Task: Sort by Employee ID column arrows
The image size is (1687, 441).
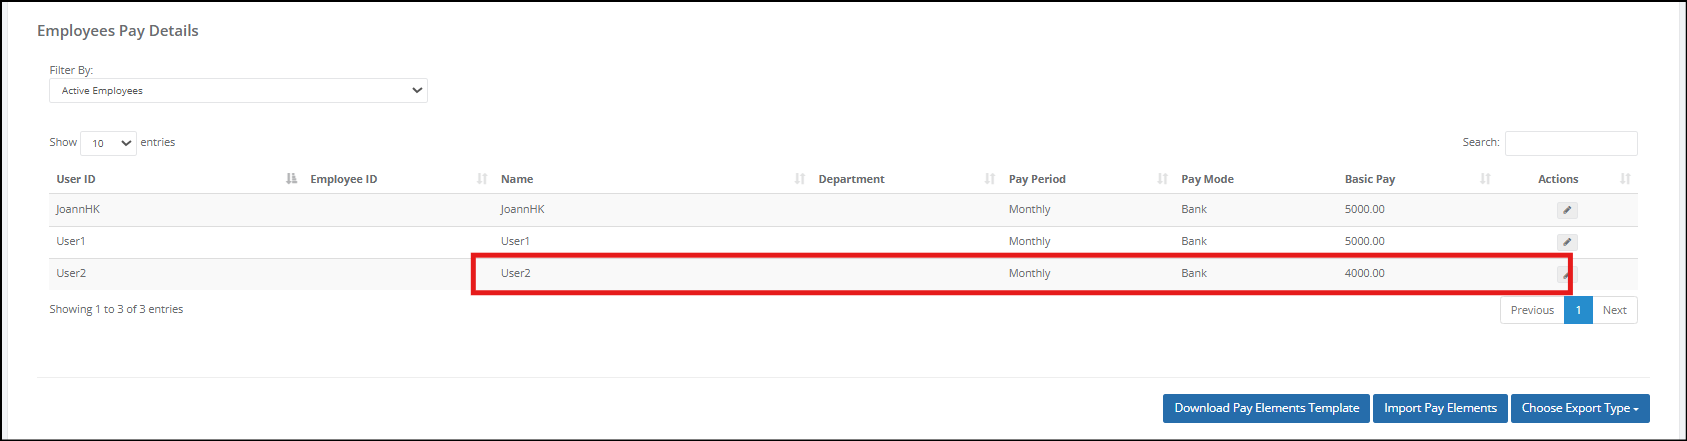Action: tap(482, 179)
